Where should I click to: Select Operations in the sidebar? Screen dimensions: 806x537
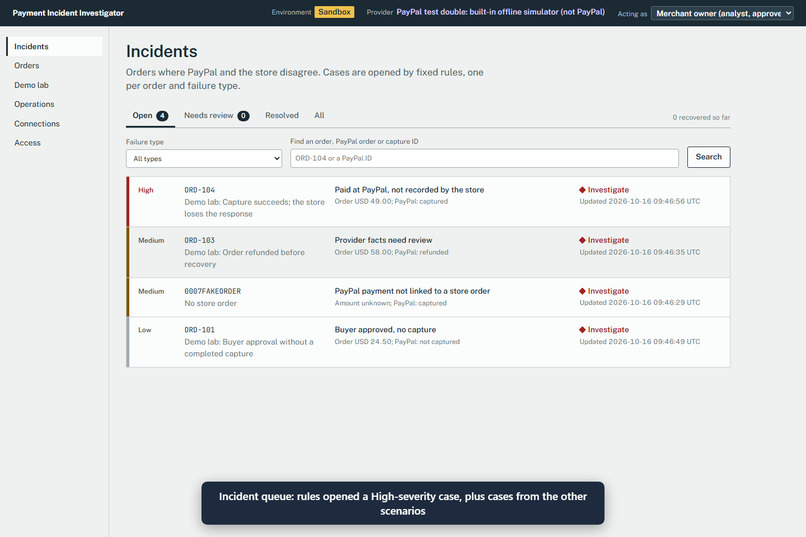click(34, 104)
